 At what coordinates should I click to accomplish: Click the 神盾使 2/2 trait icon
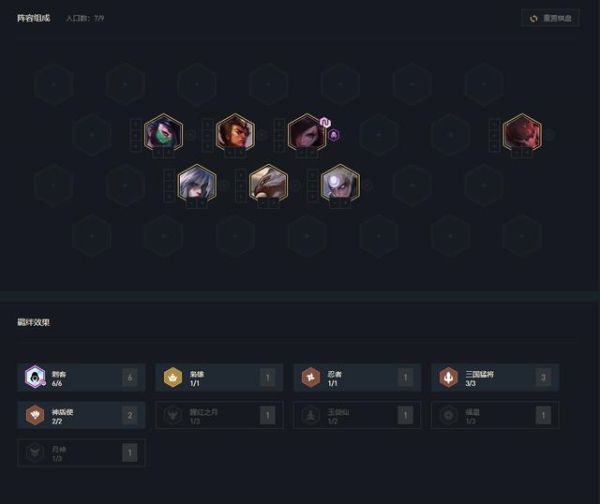[35, 415]
